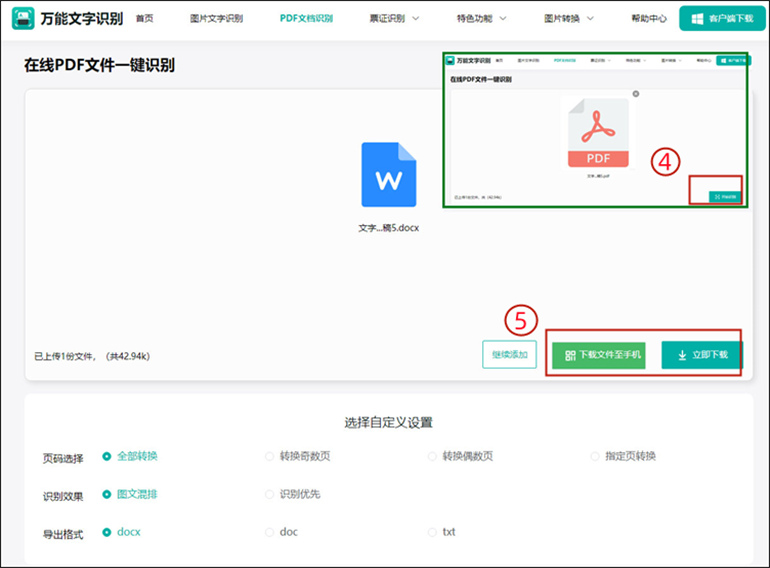Click download arrow icon on 立即下载
Image resolution: width=770 pixels, height=568 pixels.
(682, 355)
